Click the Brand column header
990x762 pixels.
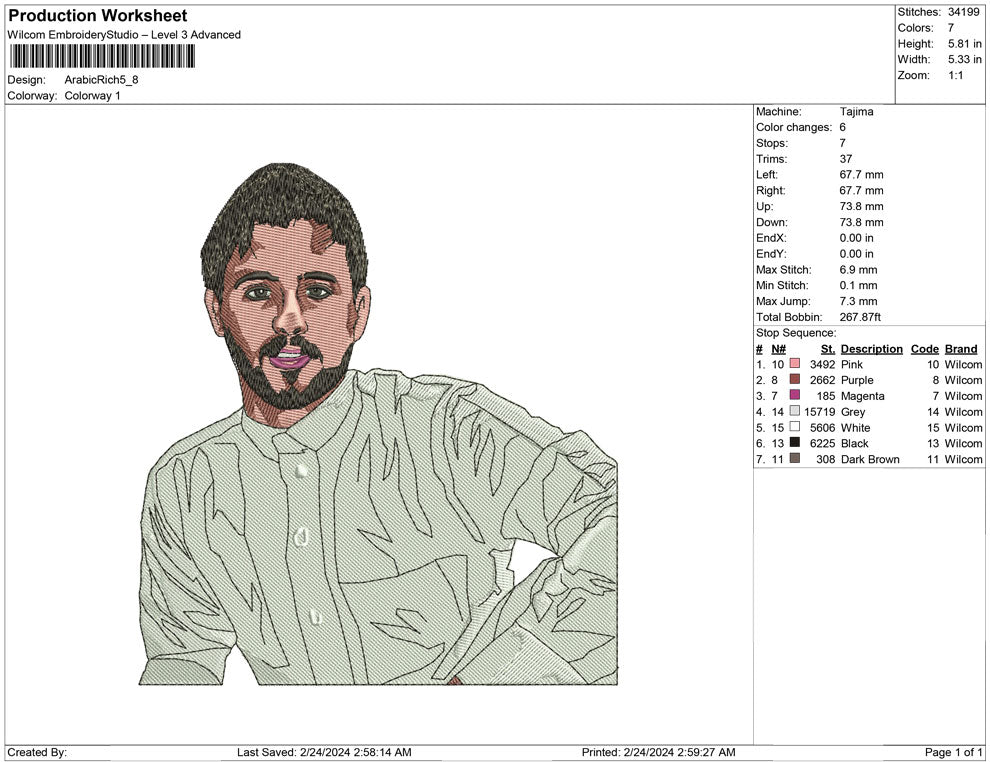click(x=961, y=349)
